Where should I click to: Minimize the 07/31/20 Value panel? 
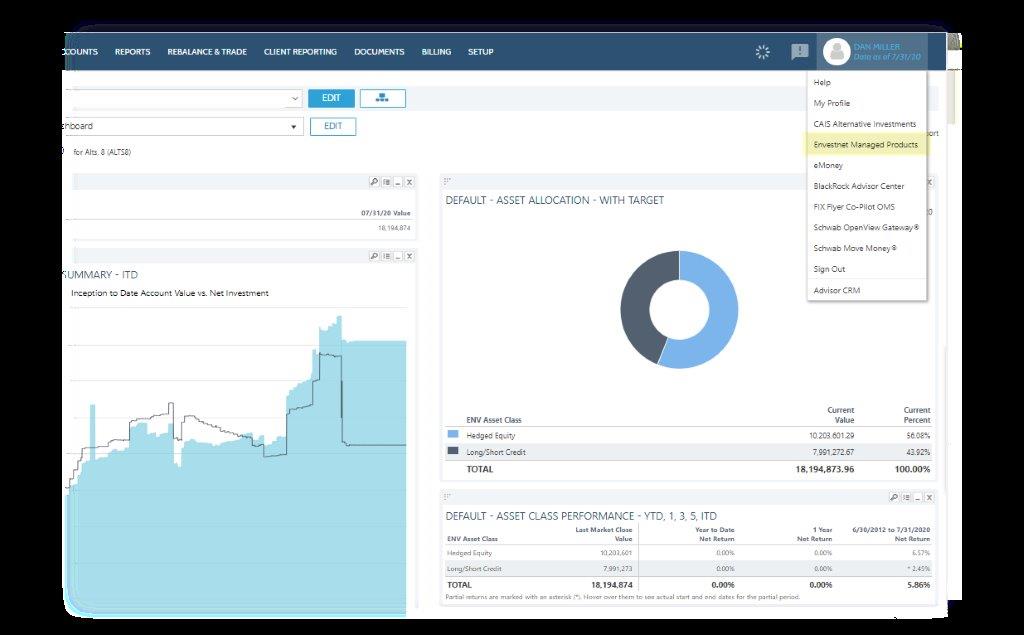point(398,182)
